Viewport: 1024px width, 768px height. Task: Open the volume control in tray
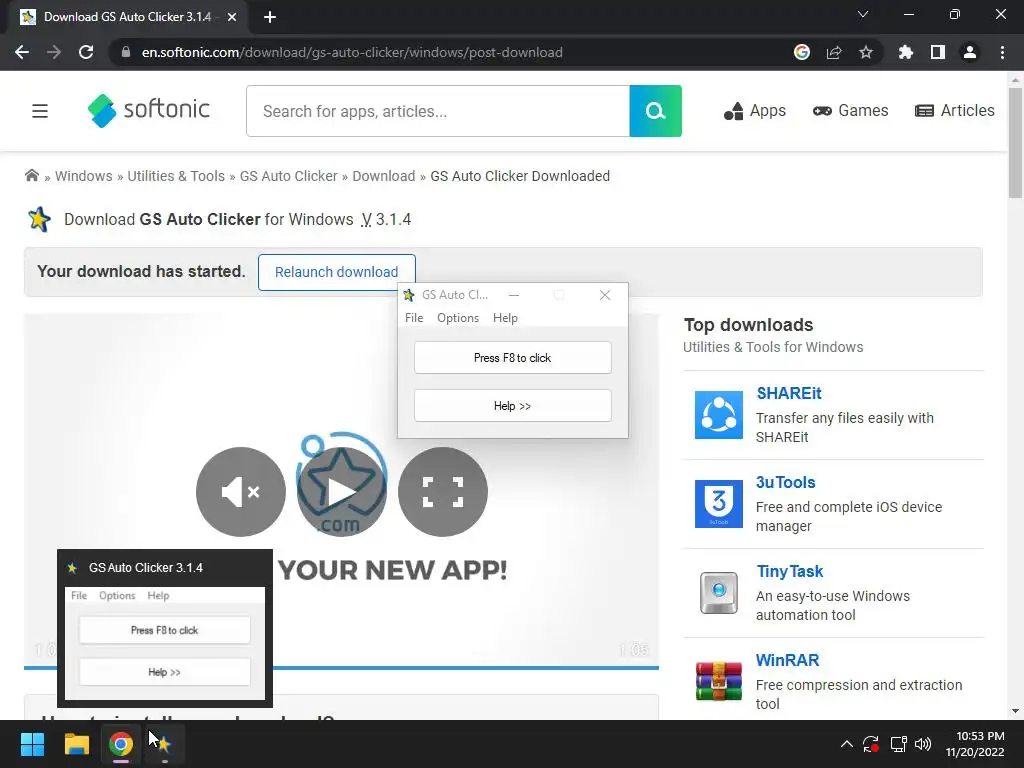coord(923,744)
